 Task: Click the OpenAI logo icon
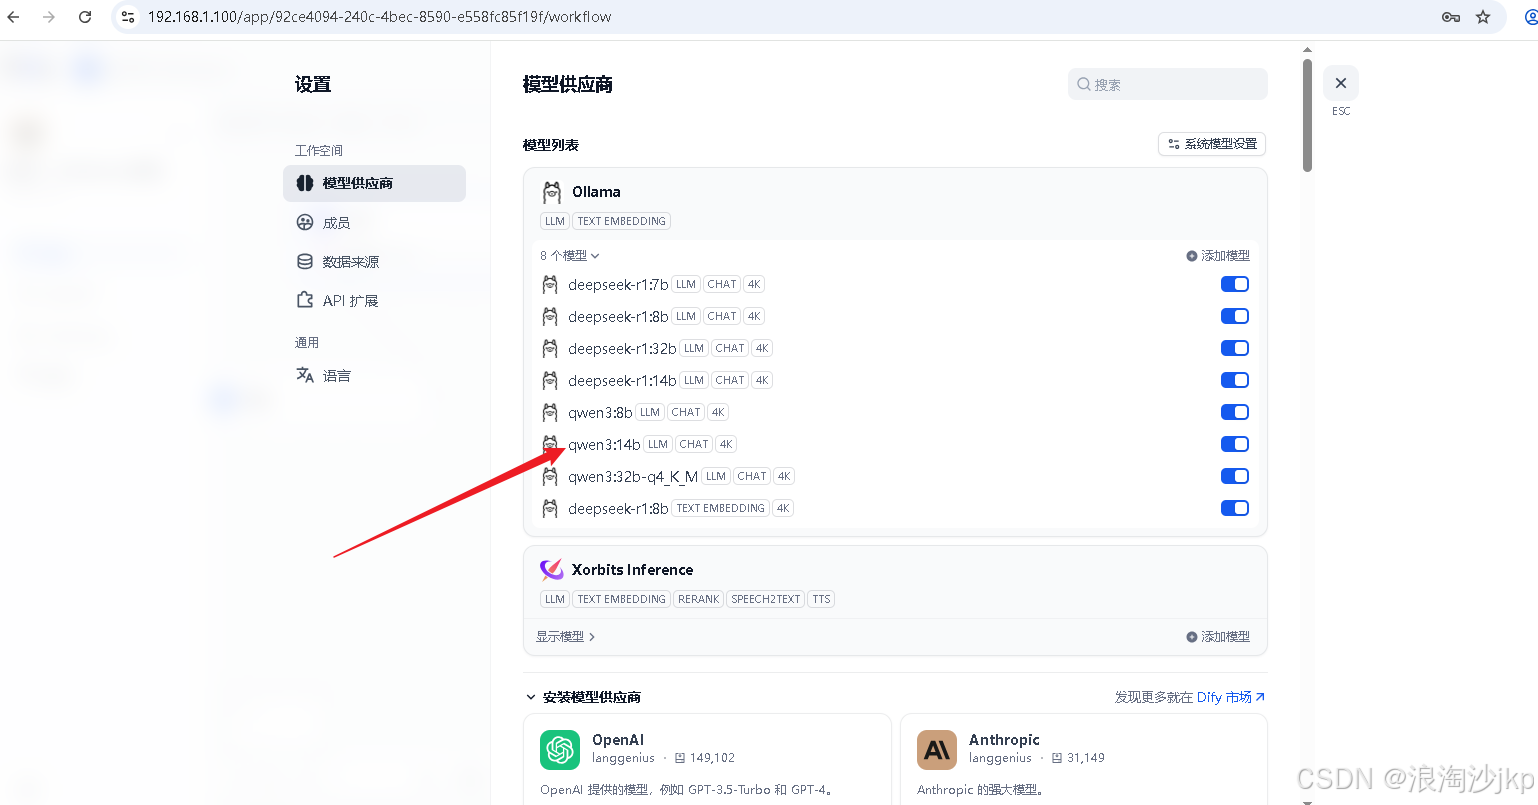(x=560, y=750)
